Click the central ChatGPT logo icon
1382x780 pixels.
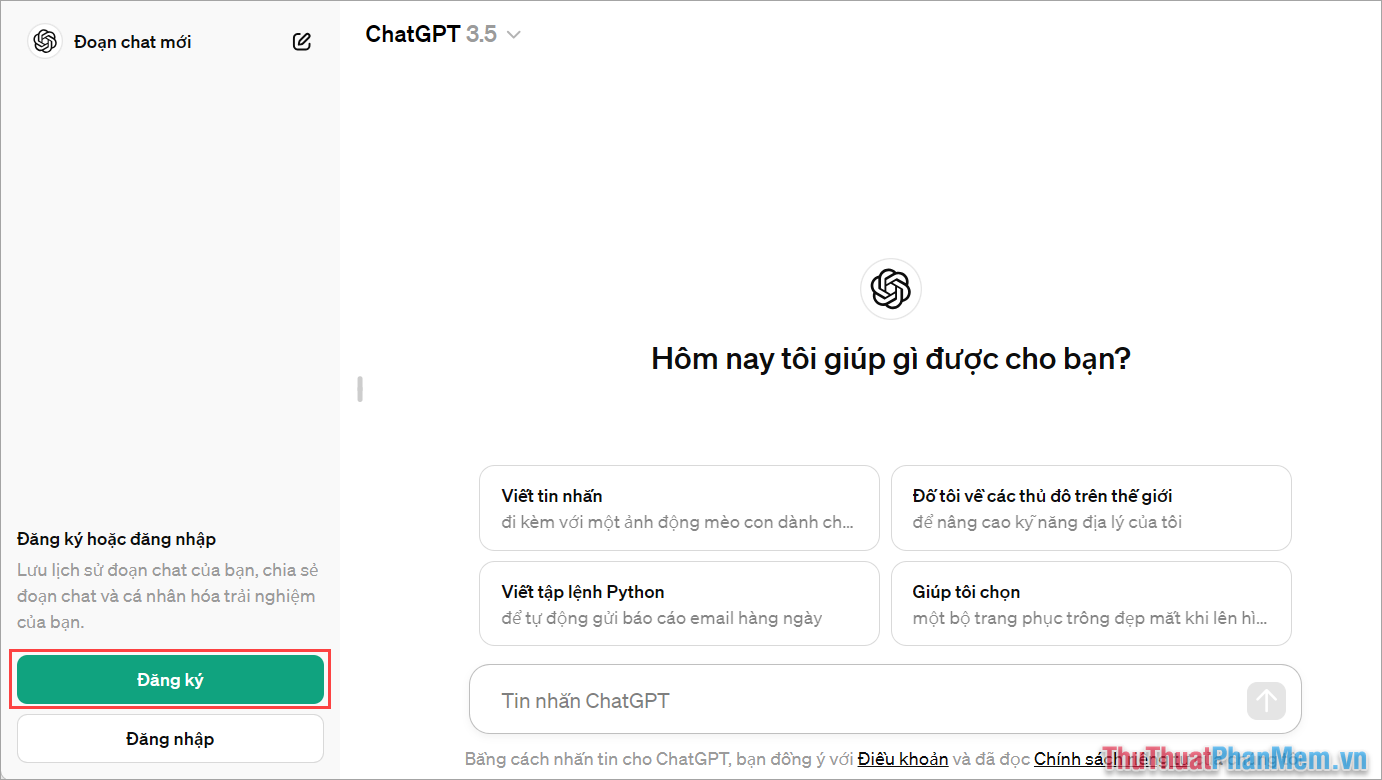tap(890, 289)
